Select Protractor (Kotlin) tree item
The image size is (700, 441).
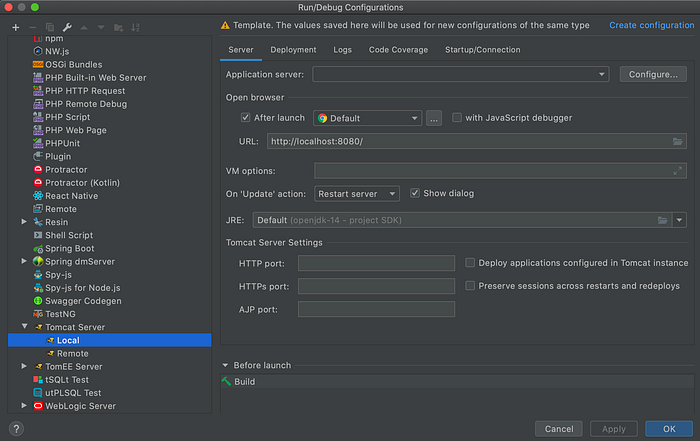click(x=109, y=183)
